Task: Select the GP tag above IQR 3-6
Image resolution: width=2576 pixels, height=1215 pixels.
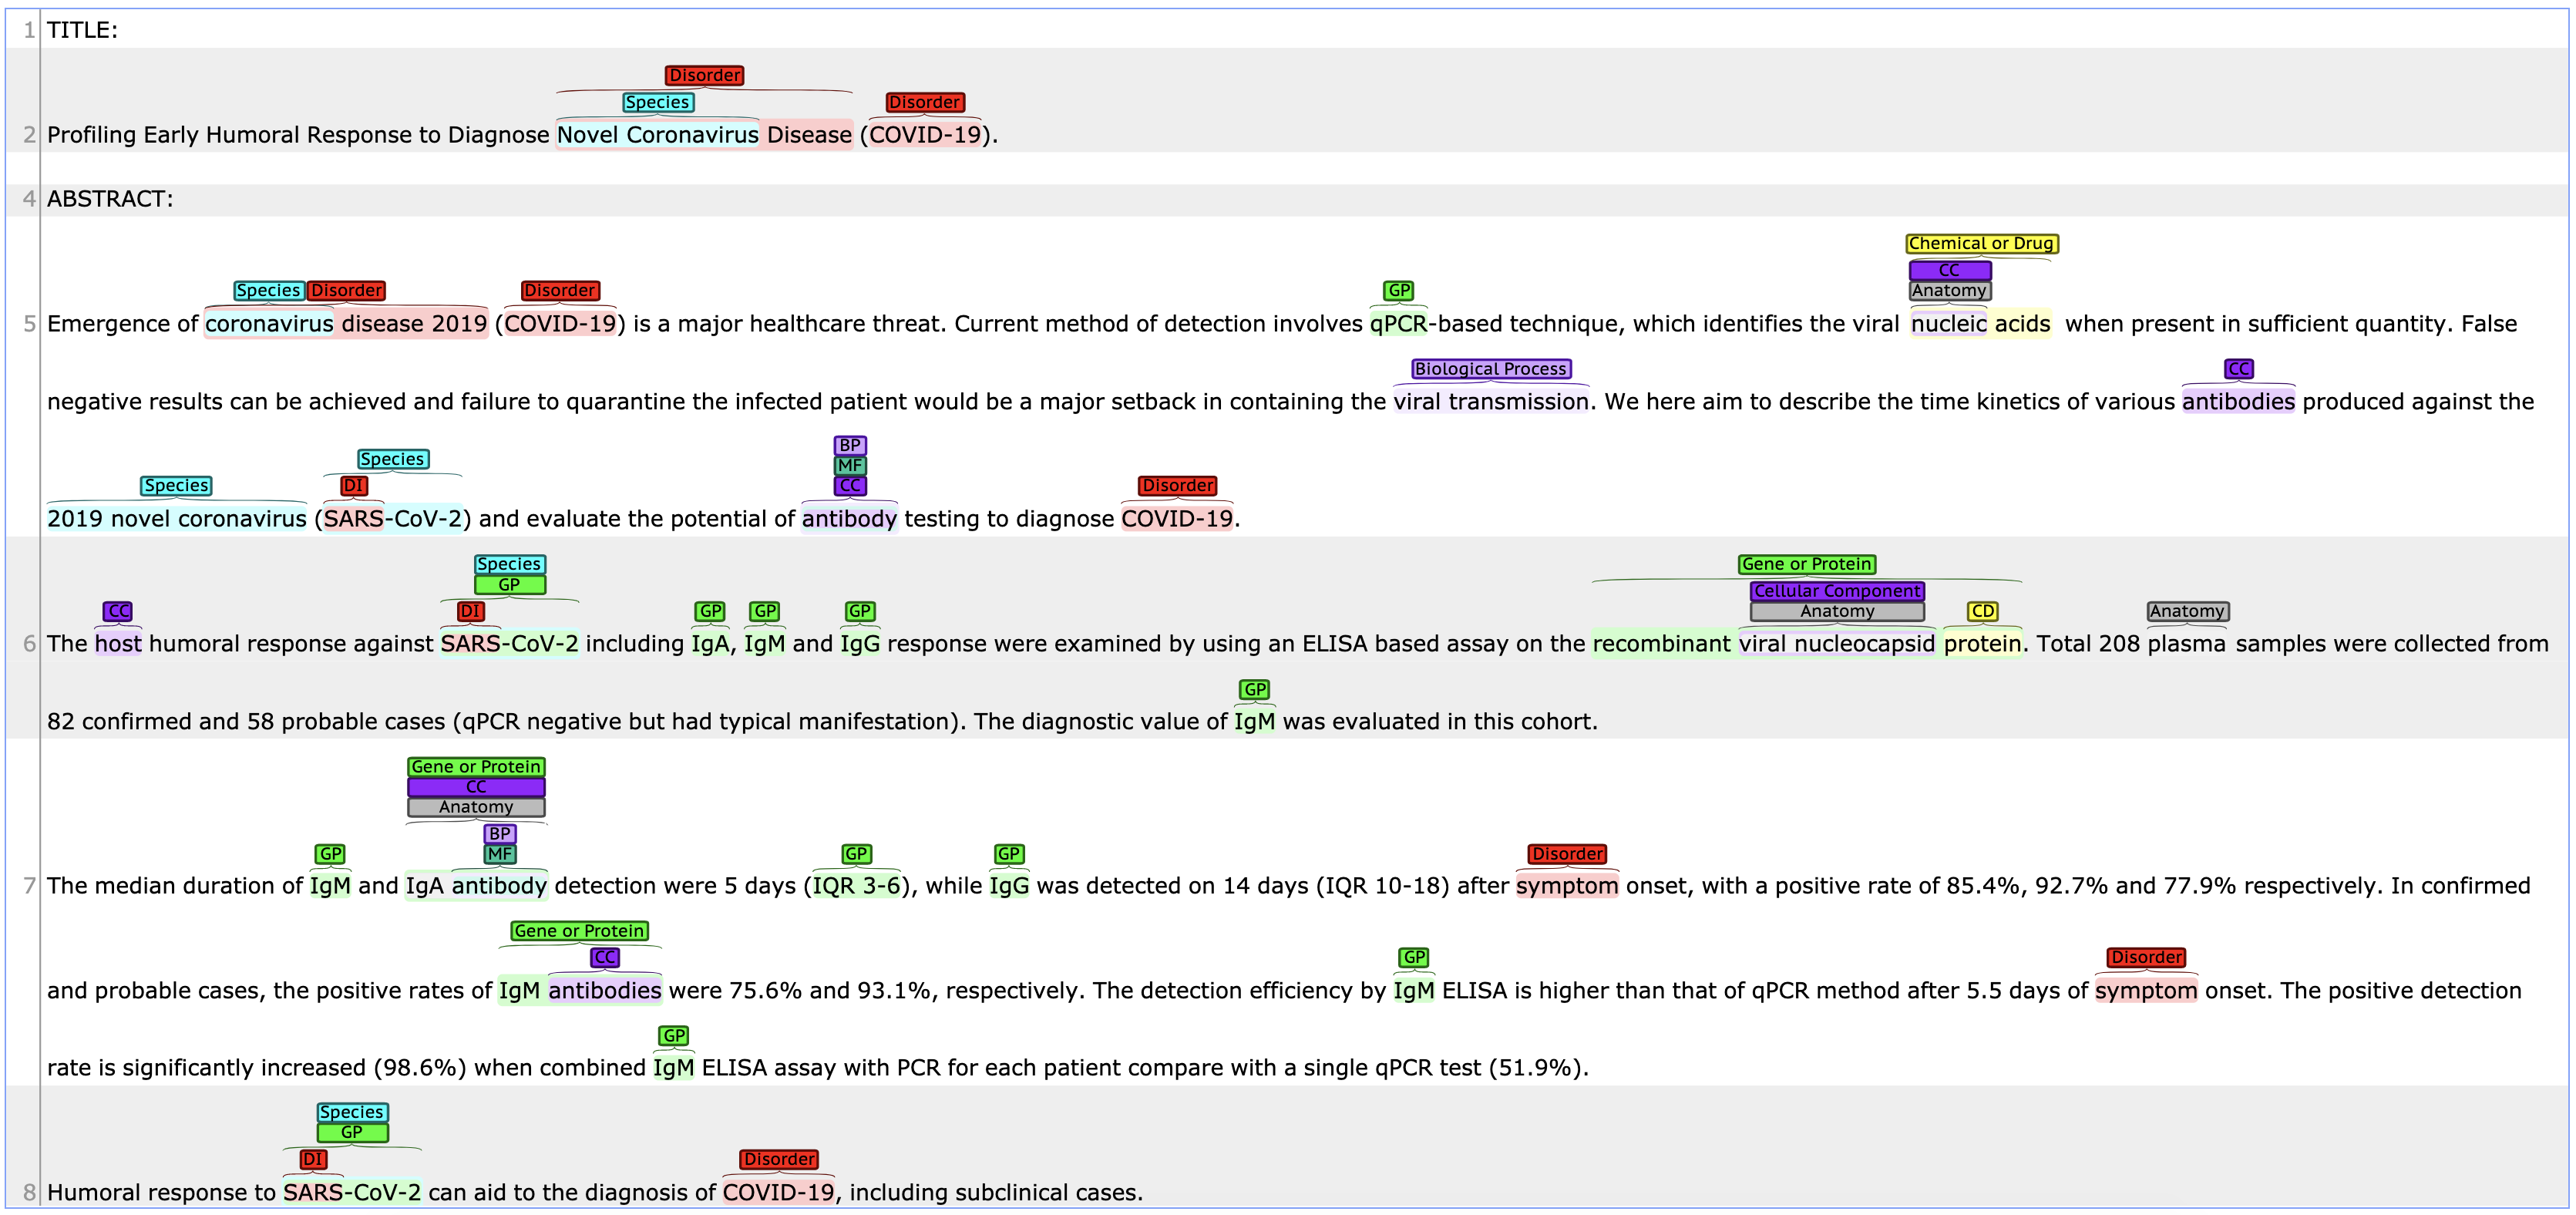Action: click(855, 854)
